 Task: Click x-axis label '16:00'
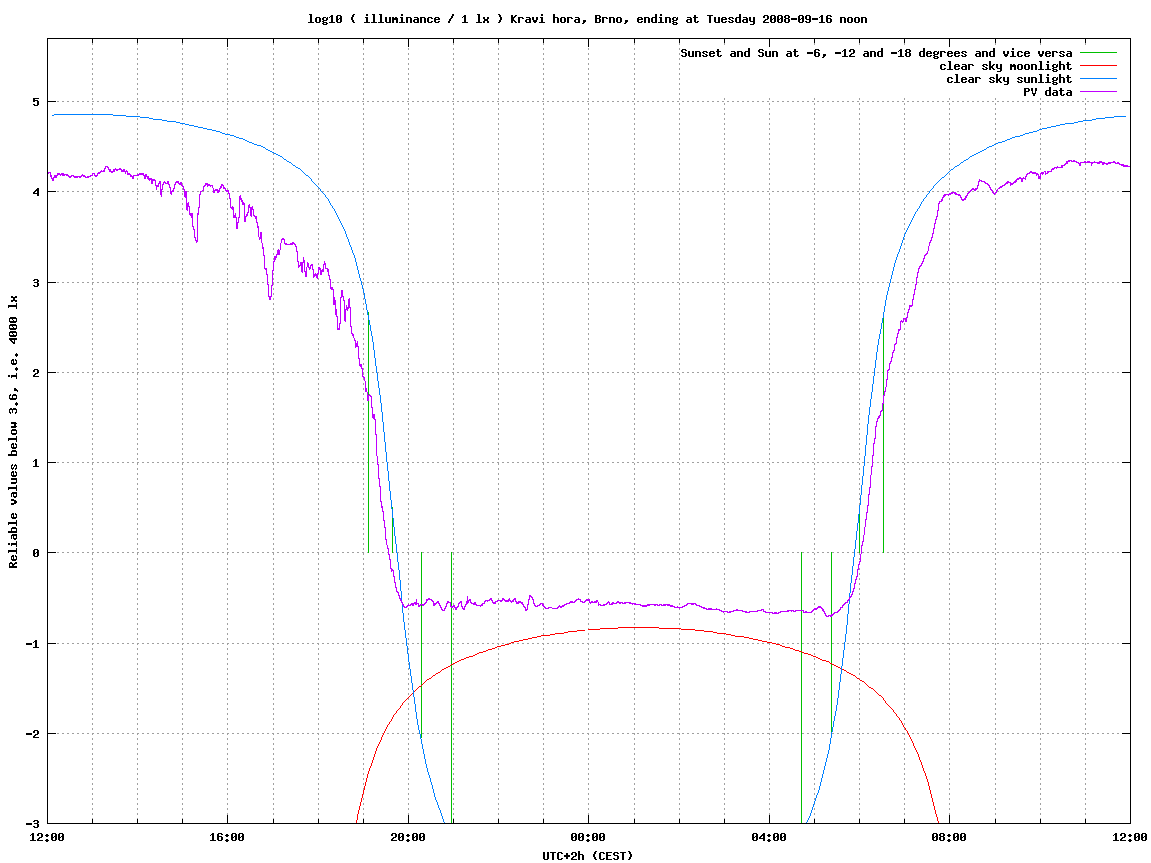[x=228, y=837]
